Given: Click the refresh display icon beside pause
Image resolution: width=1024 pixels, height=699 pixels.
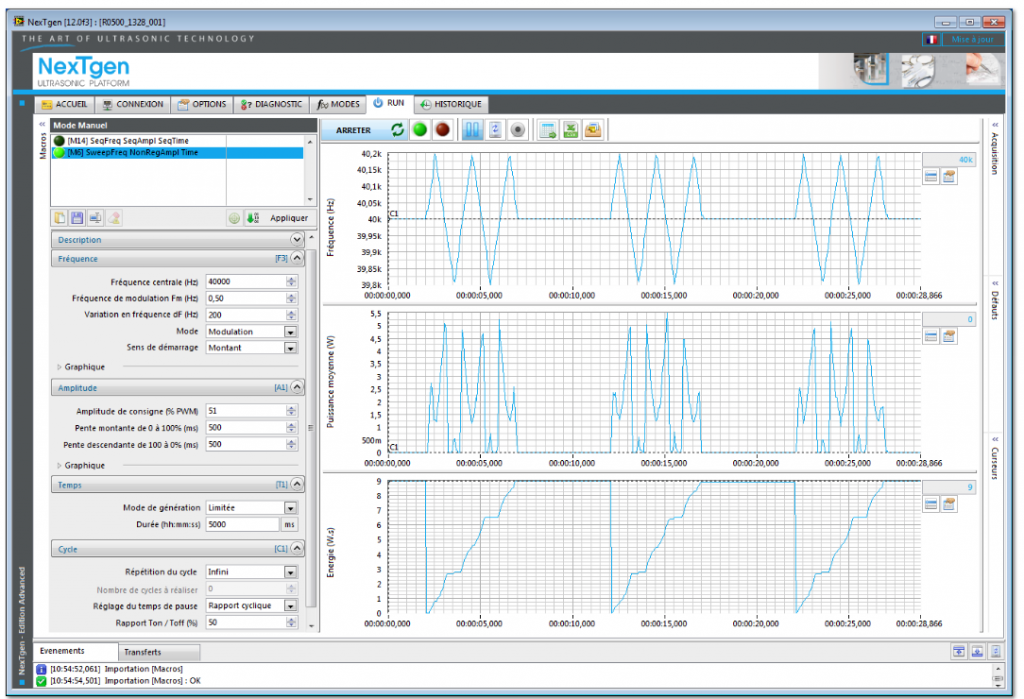Looking at the screenshot, I should [x=495, y=130].
